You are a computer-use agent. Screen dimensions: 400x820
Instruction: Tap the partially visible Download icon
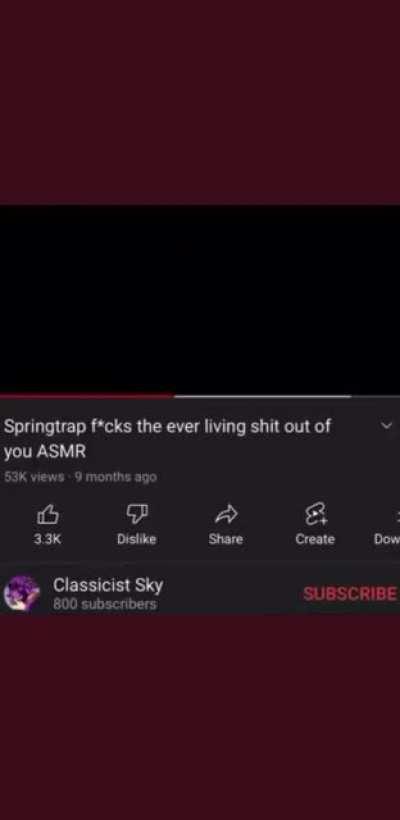point(396,518)
